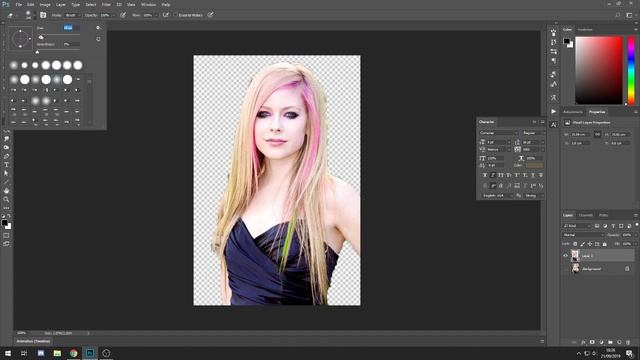Screen dimensions: 640x360
Task: Open the Opacity dropdown in the options bar
Action: 113,15
